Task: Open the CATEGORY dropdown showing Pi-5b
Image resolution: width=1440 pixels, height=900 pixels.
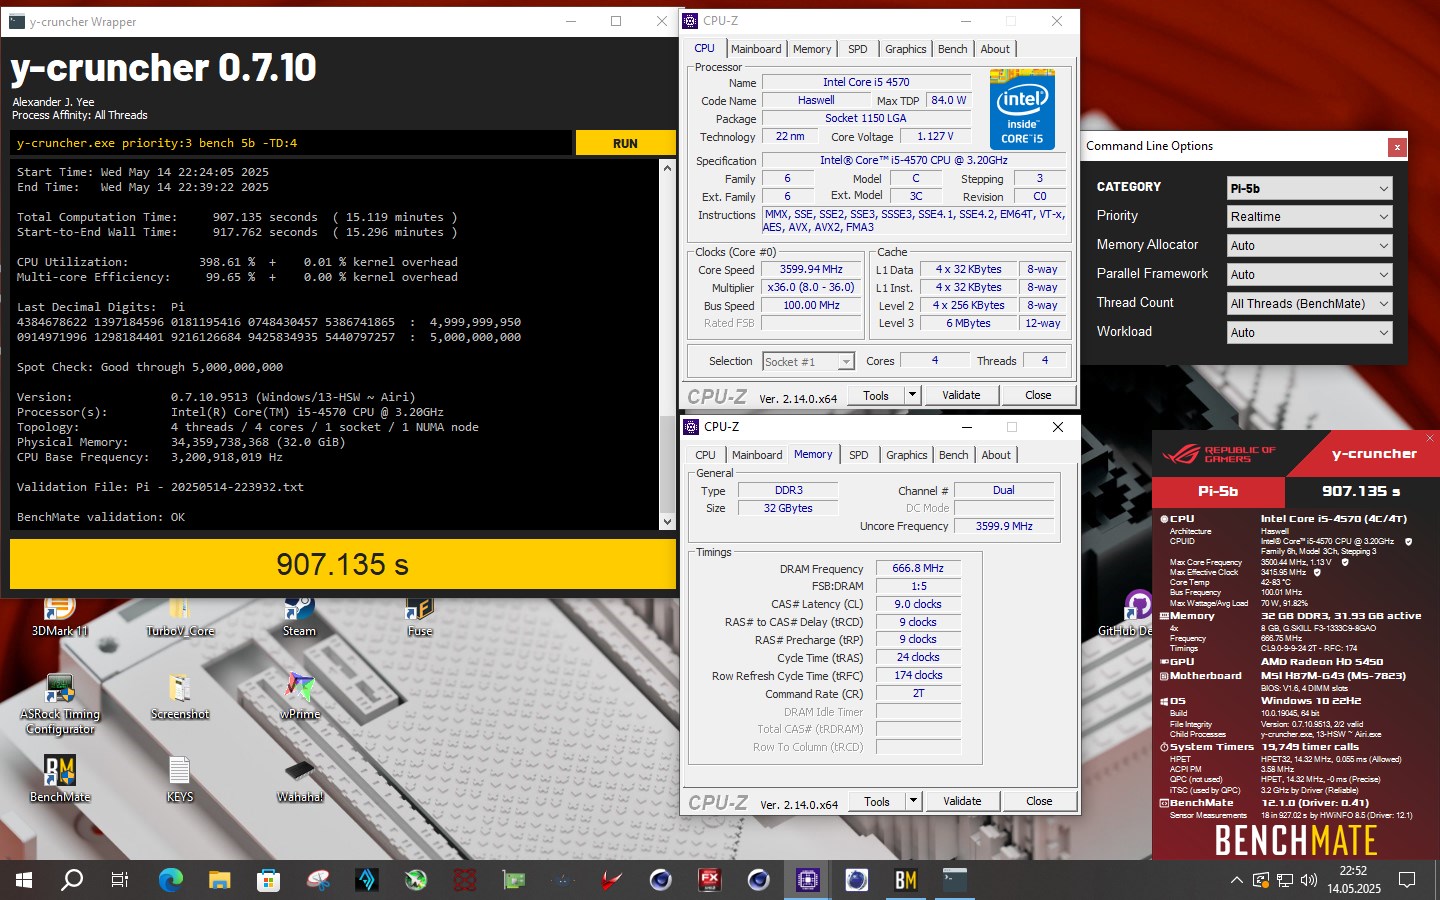Action: pos(1309,188)
